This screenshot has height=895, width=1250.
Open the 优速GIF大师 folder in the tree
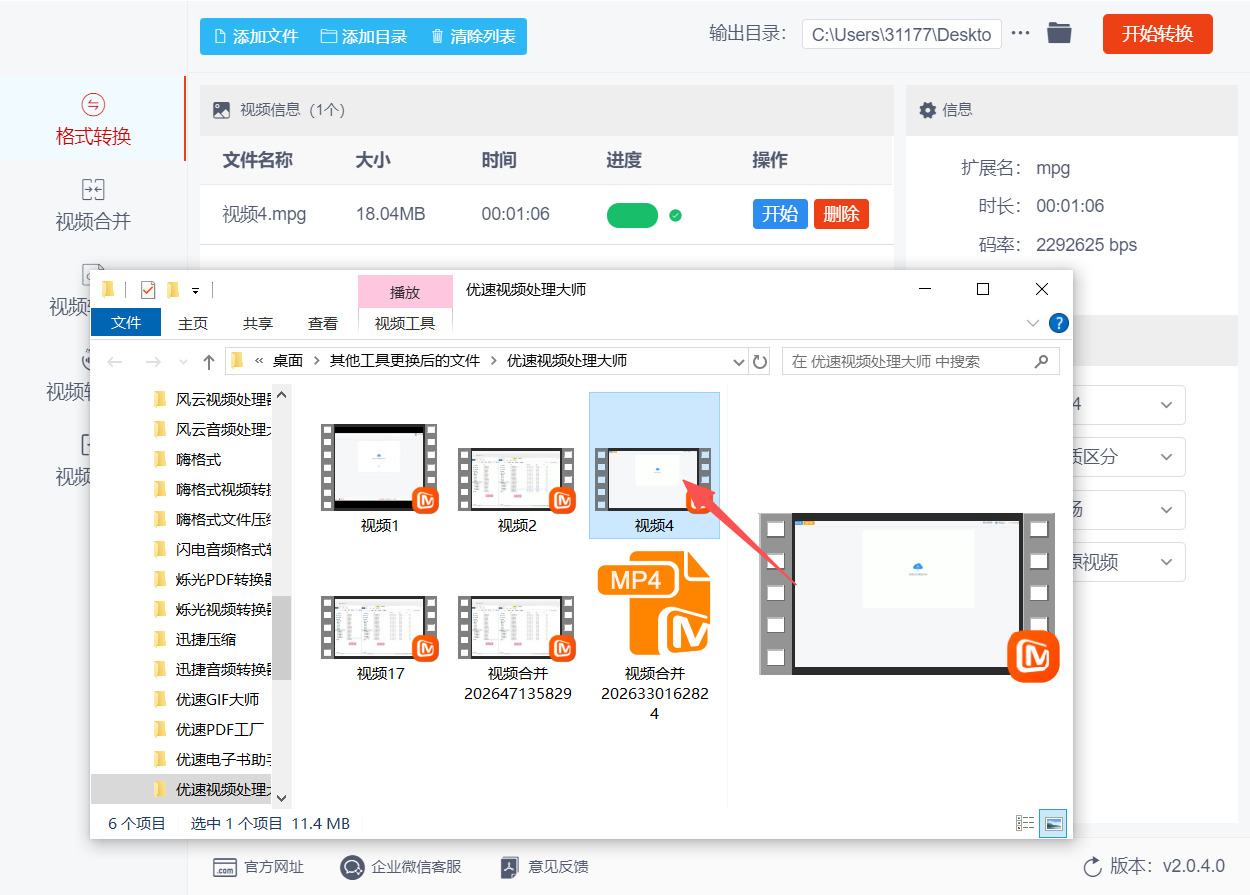point(217,699)
